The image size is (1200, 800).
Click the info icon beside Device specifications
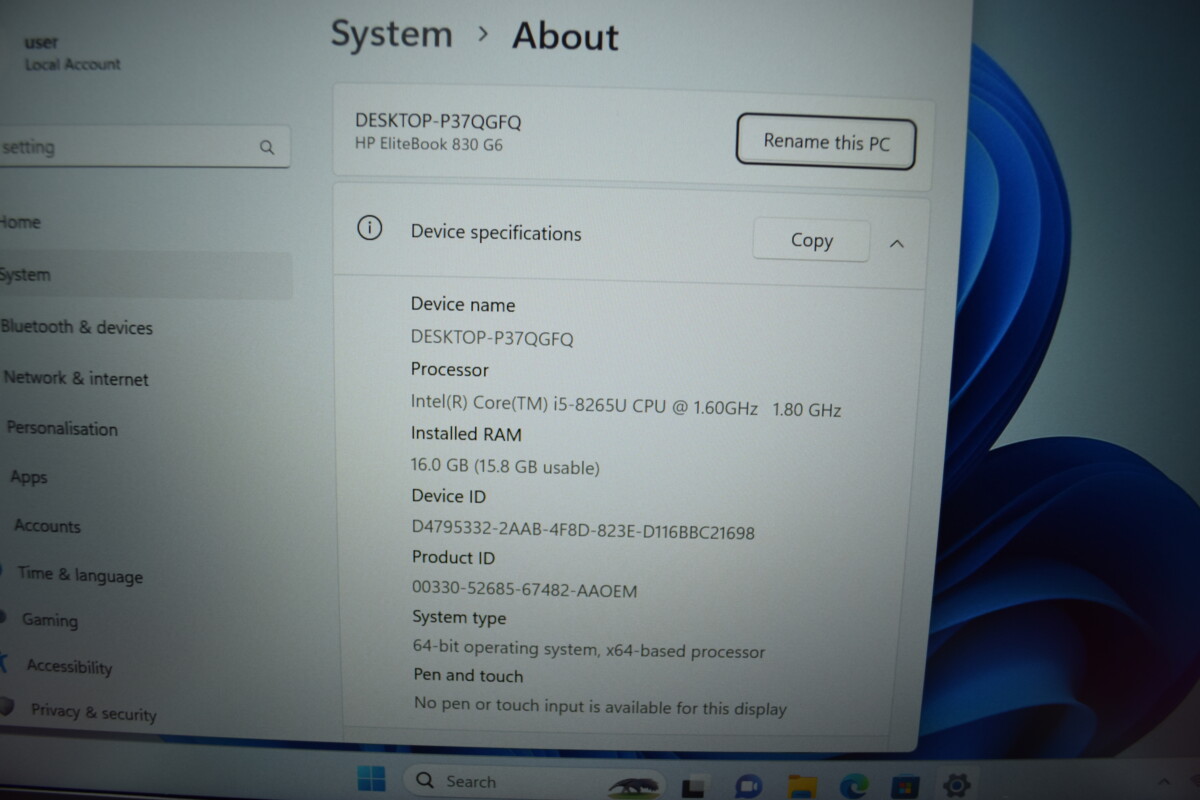click(x=369, y=229)
